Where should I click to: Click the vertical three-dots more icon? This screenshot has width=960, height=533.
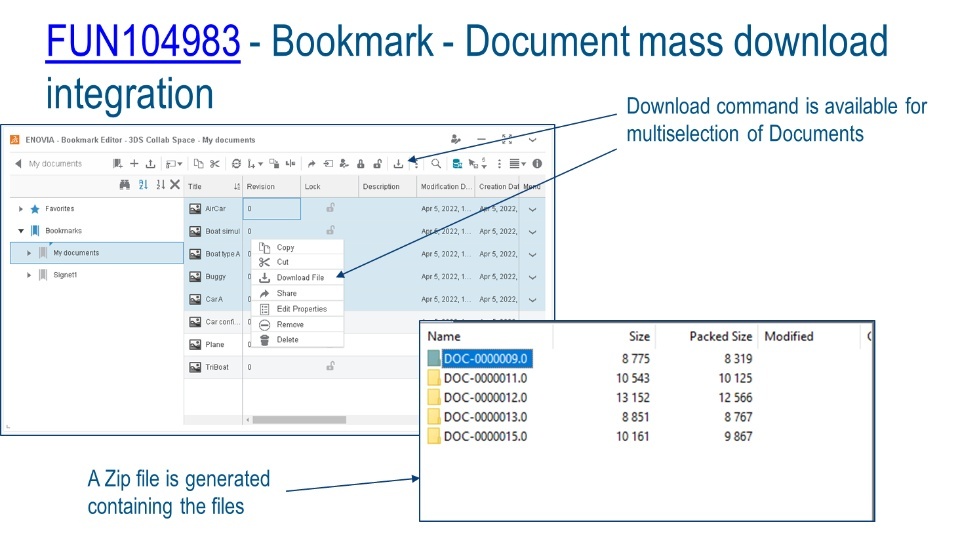click(499, 163)
